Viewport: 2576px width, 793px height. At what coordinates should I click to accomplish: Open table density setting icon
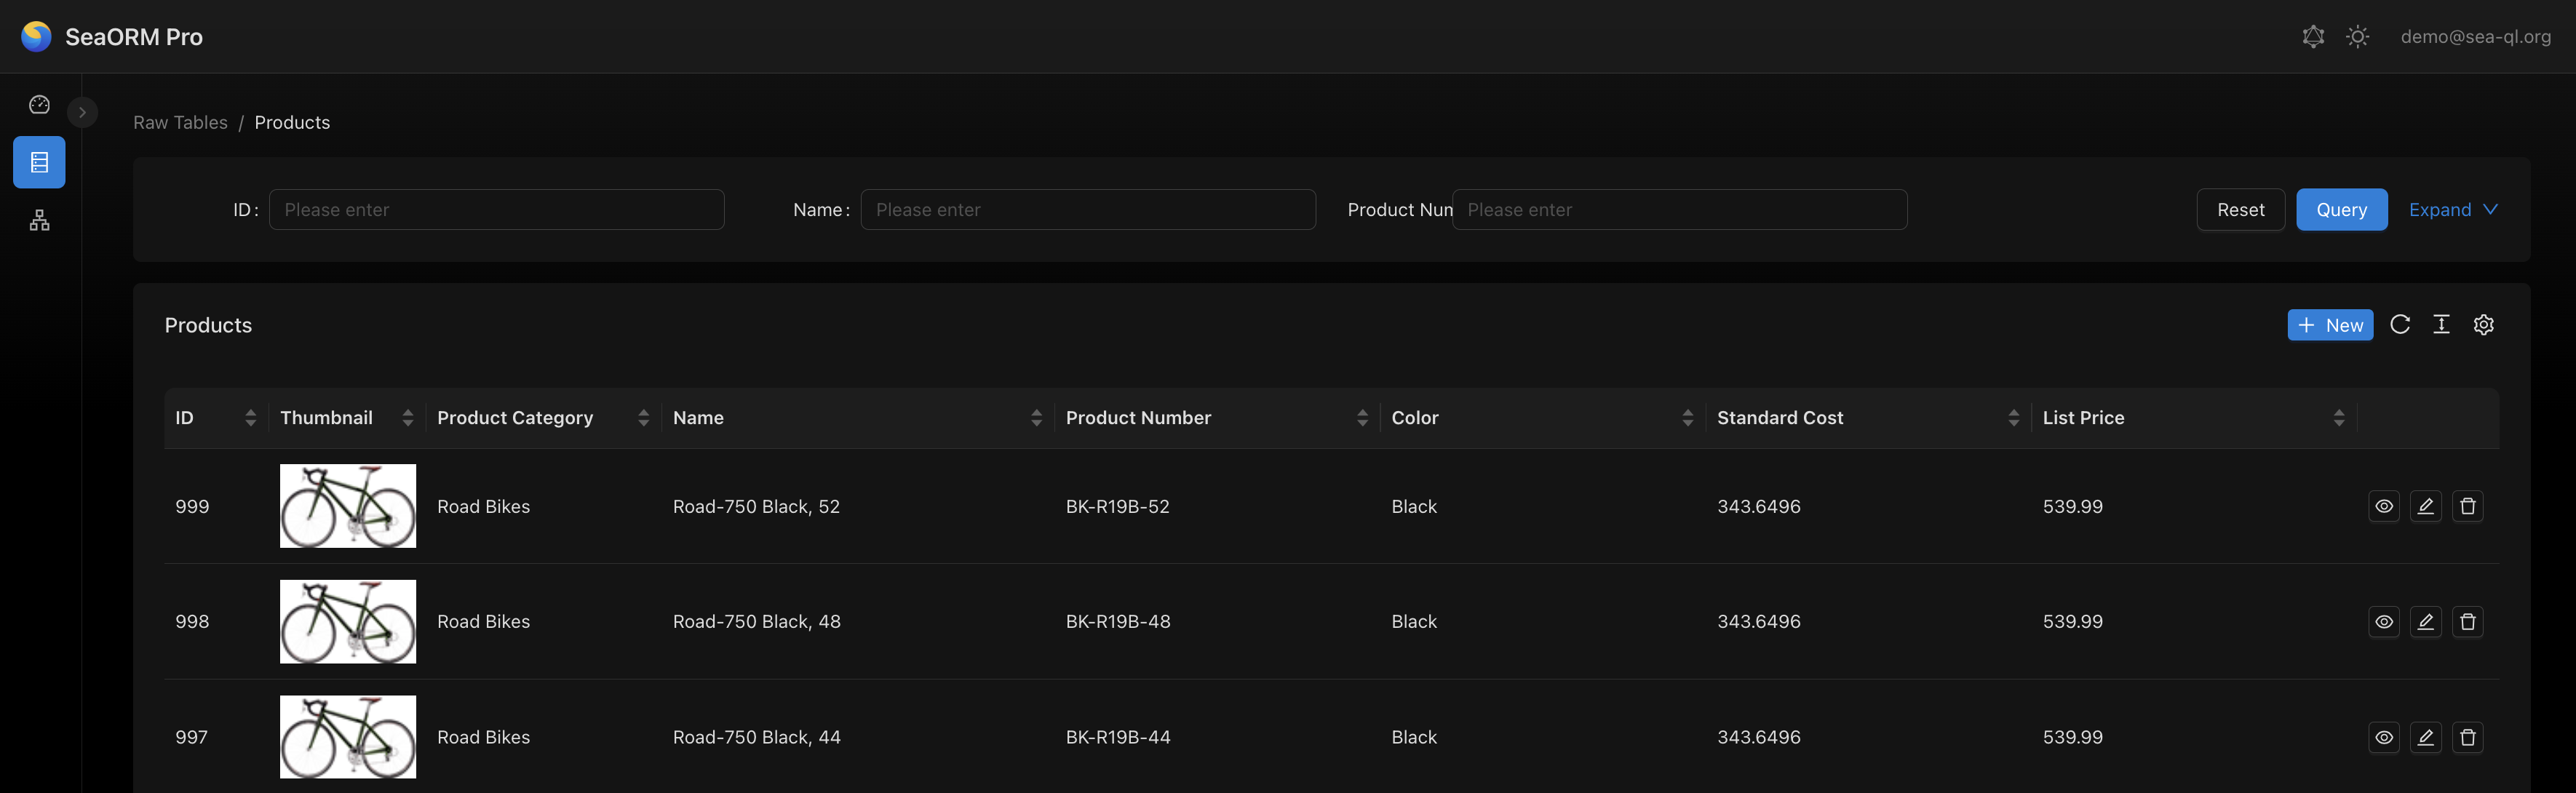pyautogui.click(x=2441, y=325)
